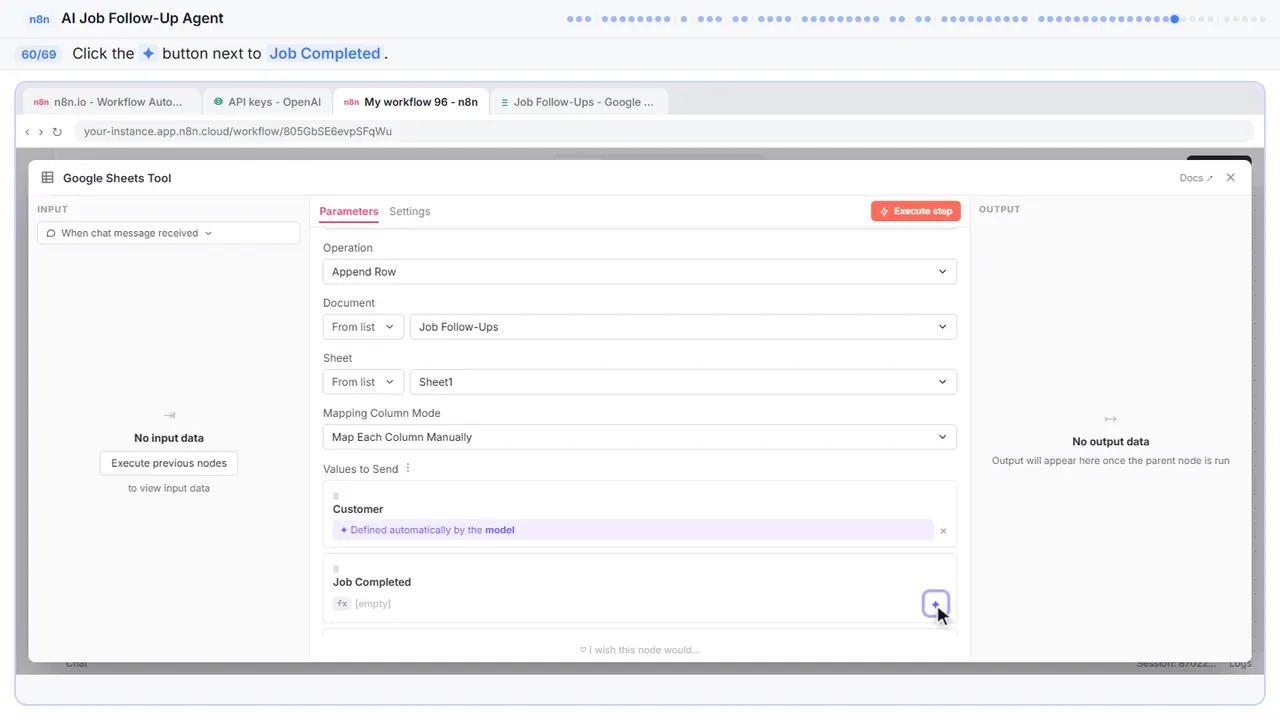Image resolution: width=1280 pixels, height=720 pixels.
Task: Grab the Customer field drag handle
Action: [x=336, y=496]
